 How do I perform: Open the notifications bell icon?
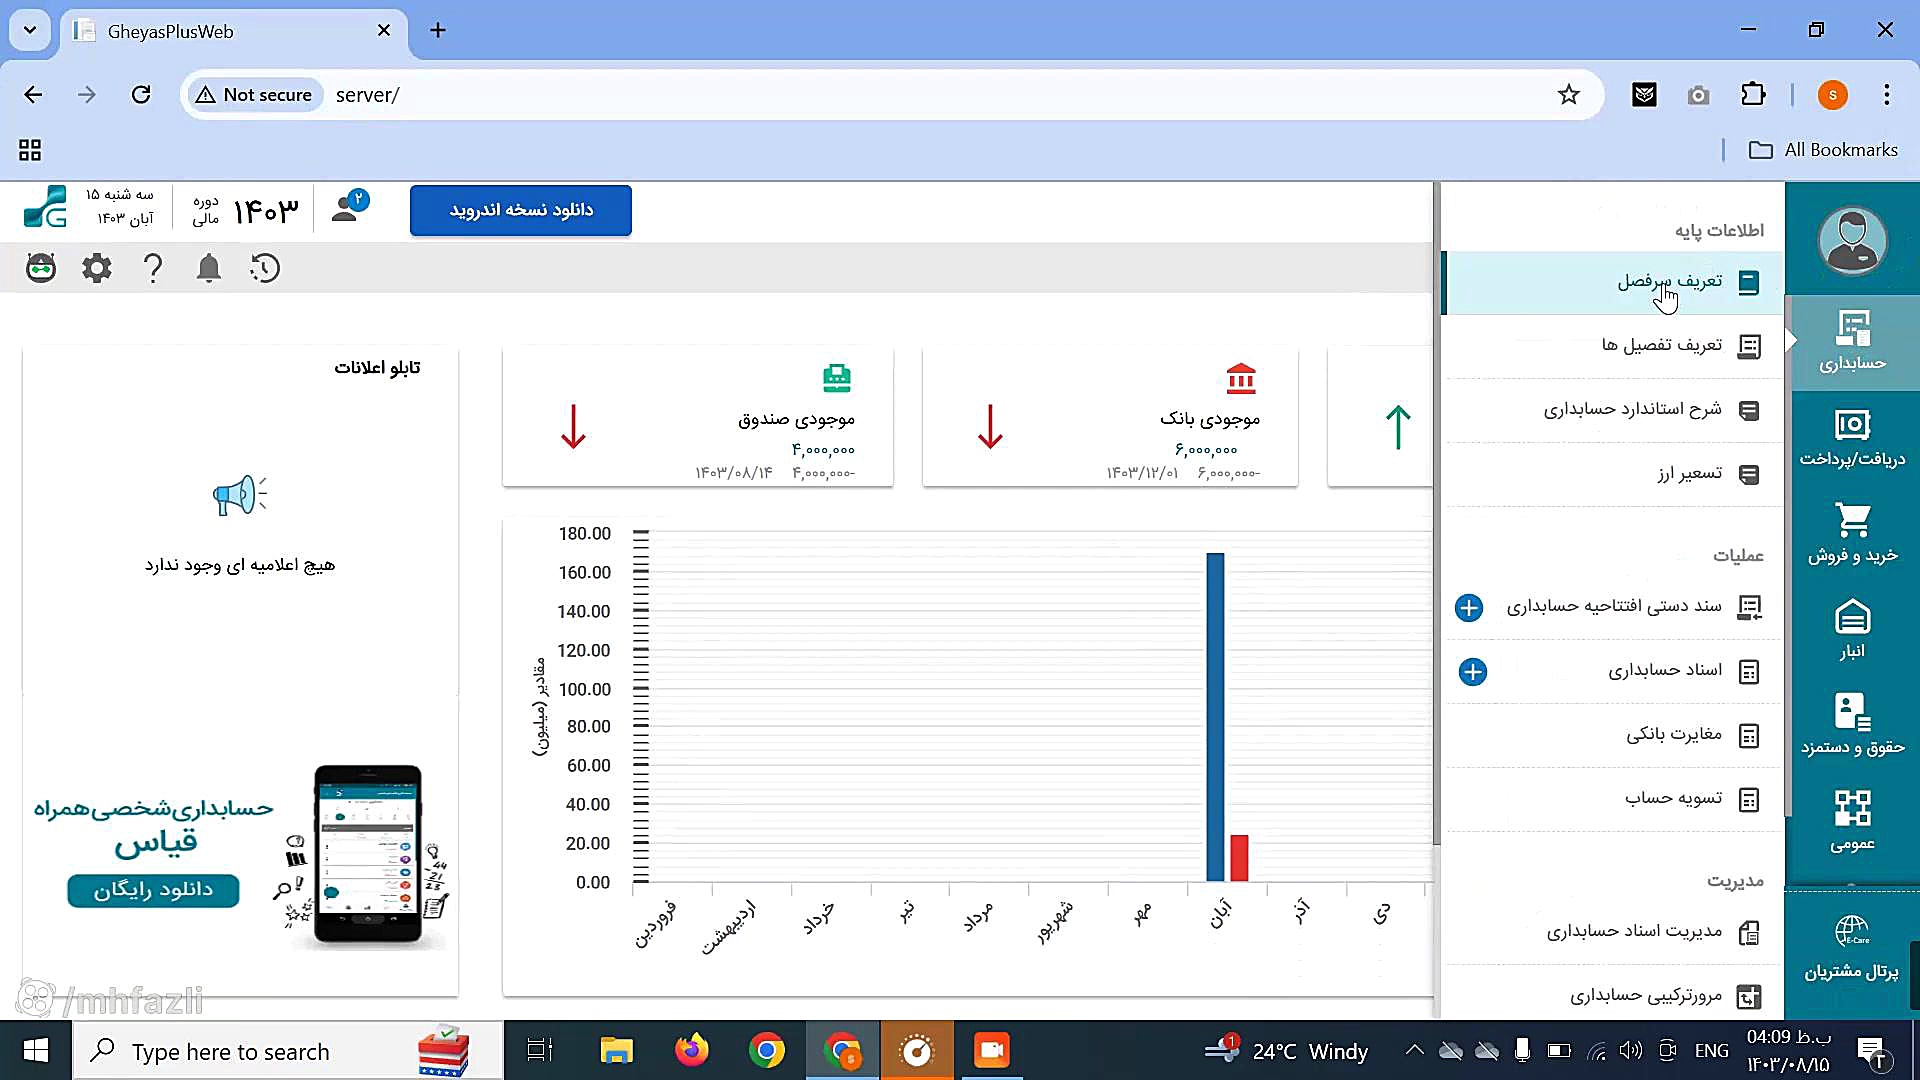click(x=209, y=268)
